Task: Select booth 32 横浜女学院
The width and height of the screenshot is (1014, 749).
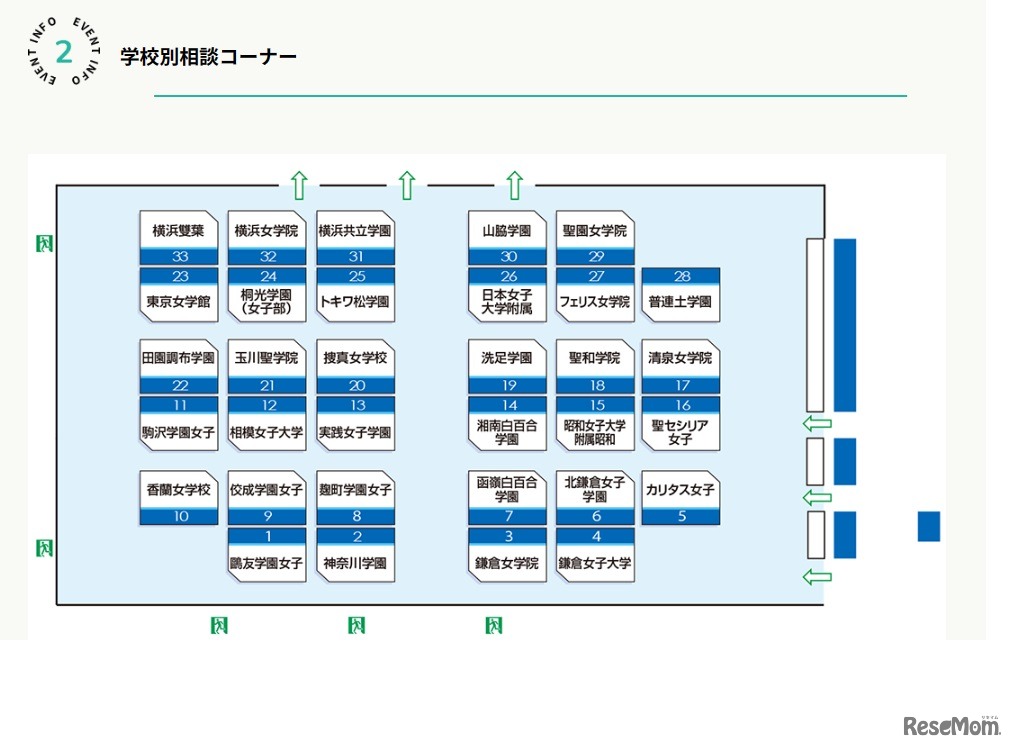Action: 267,238
